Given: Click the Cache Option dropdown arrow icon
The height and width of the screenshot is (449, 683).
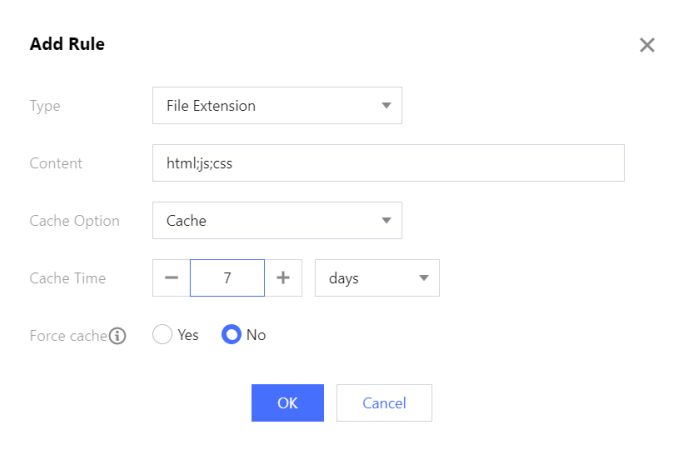Looking at the screenshot, I should [386, 220].
